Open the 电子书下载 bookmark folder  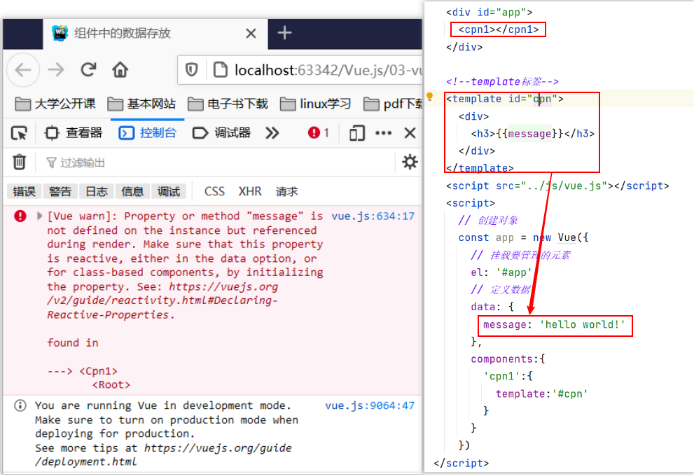[228, 104]
